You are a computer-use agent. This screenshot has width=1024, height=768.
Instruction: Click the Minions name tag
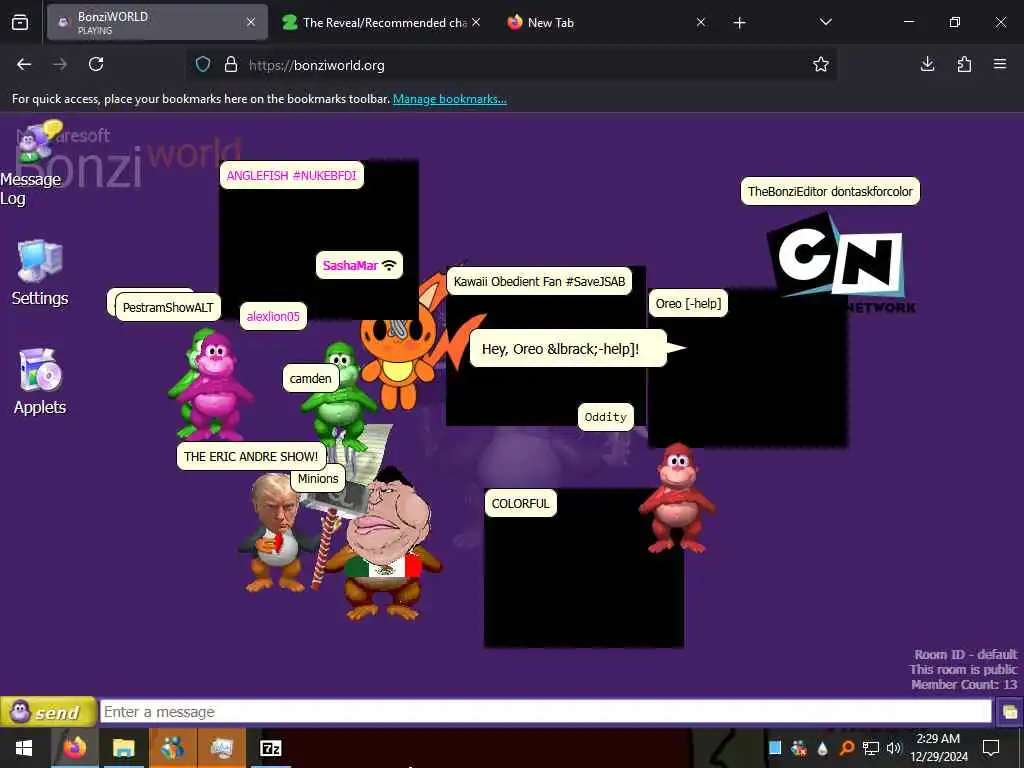tap(318, 478)
